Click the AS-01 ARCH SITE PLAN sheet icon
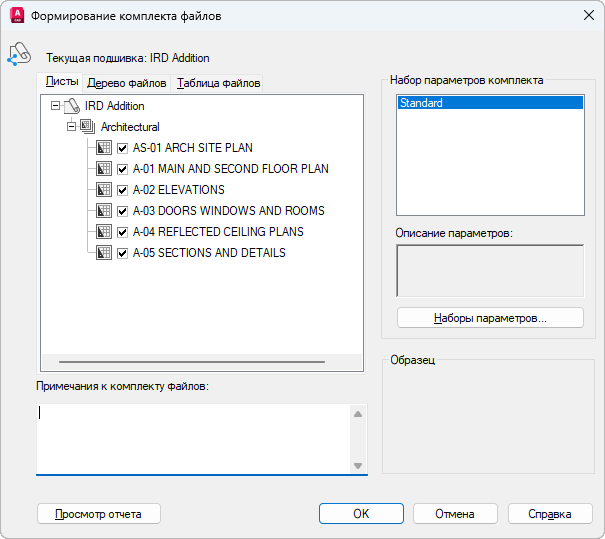This screenshot has height=539, width=605. pos(104,148)
